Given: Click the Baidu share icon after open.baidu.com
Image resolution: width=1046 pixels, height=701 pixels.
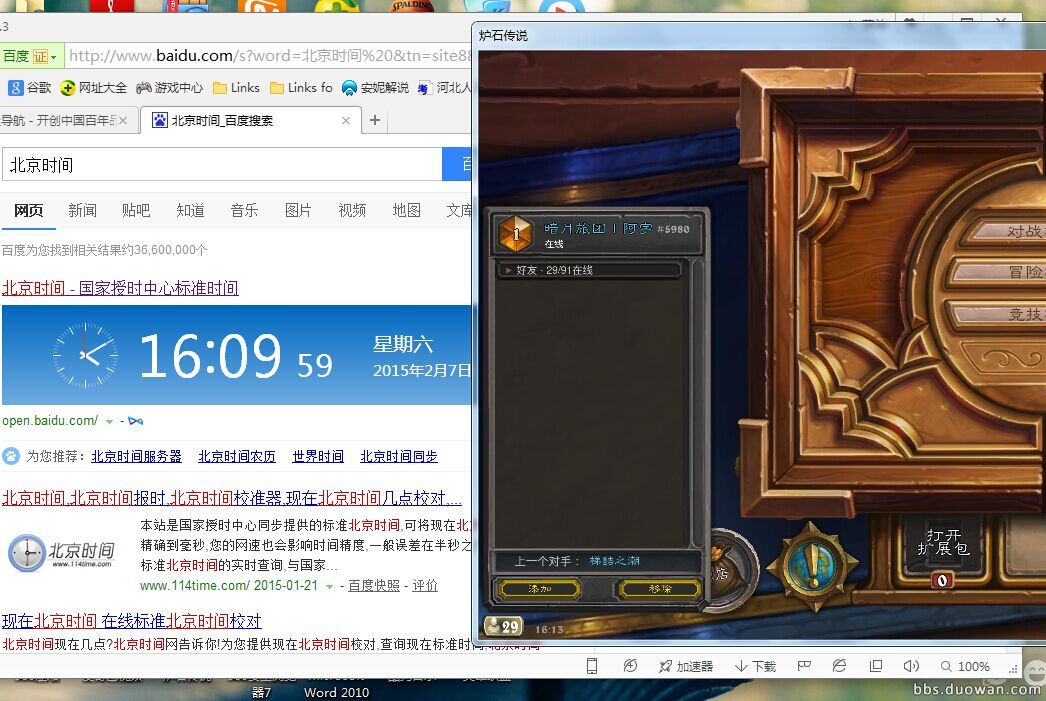Looking at the screenshot, I should coord(135,421).
